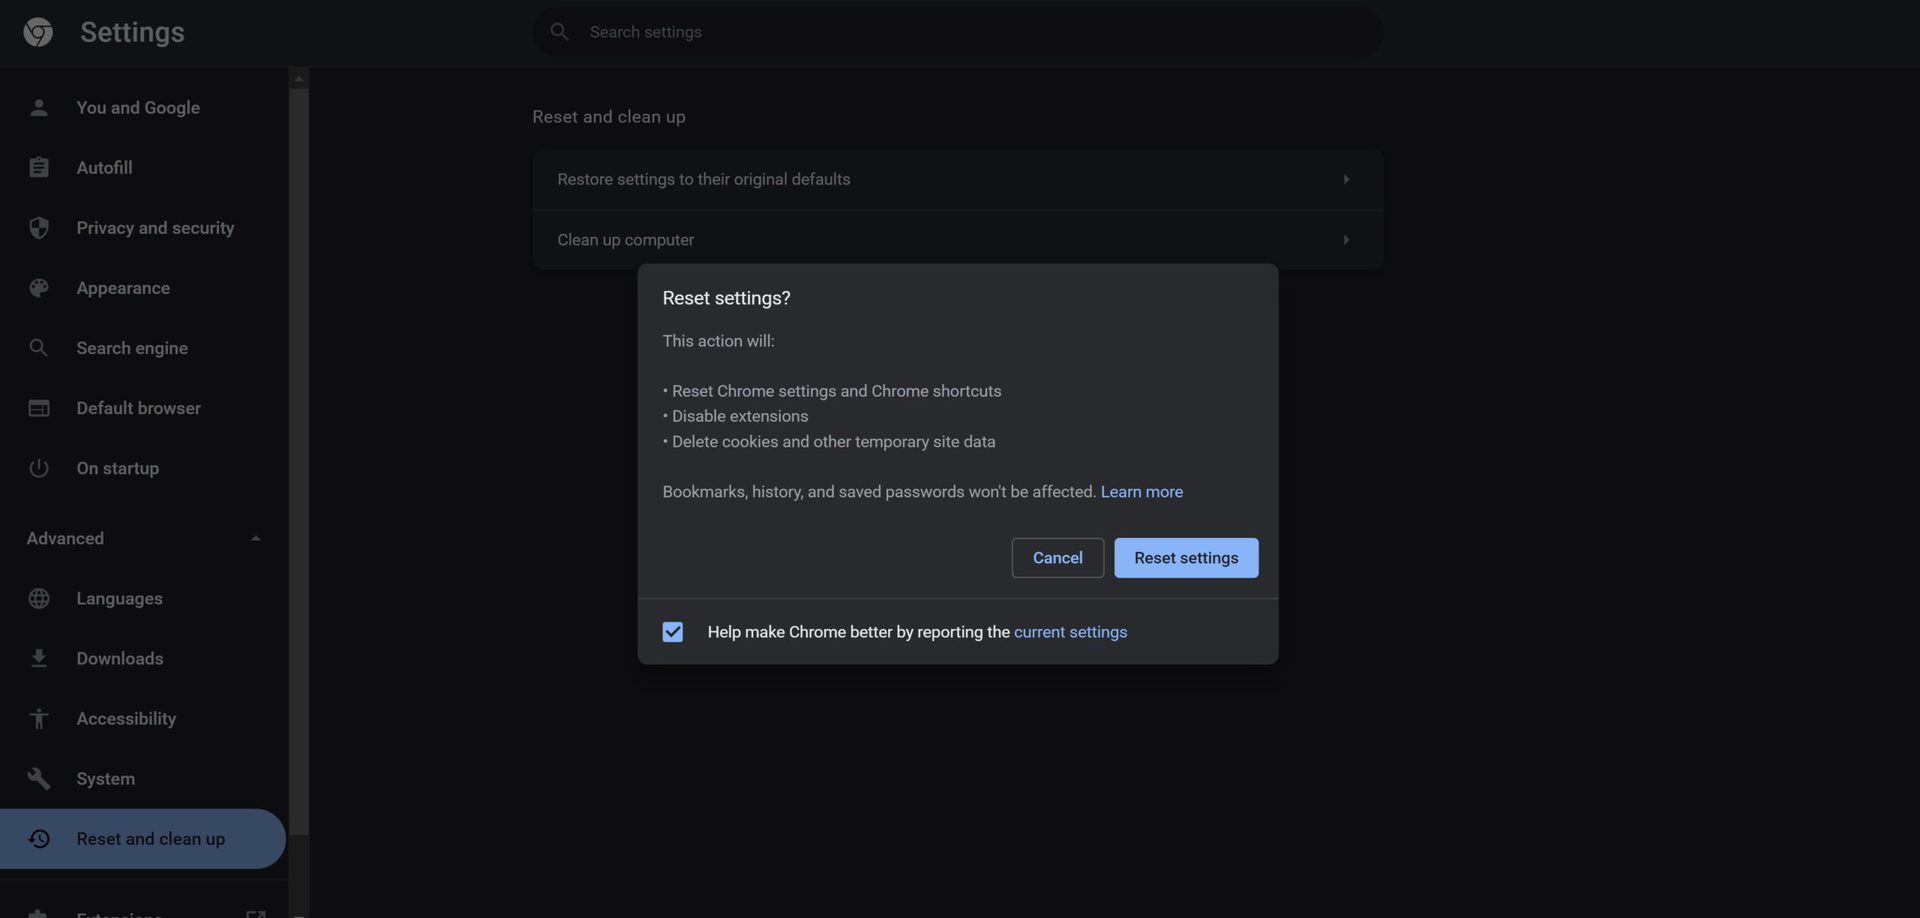Click the System wrench icon

(x=39, y=778)
